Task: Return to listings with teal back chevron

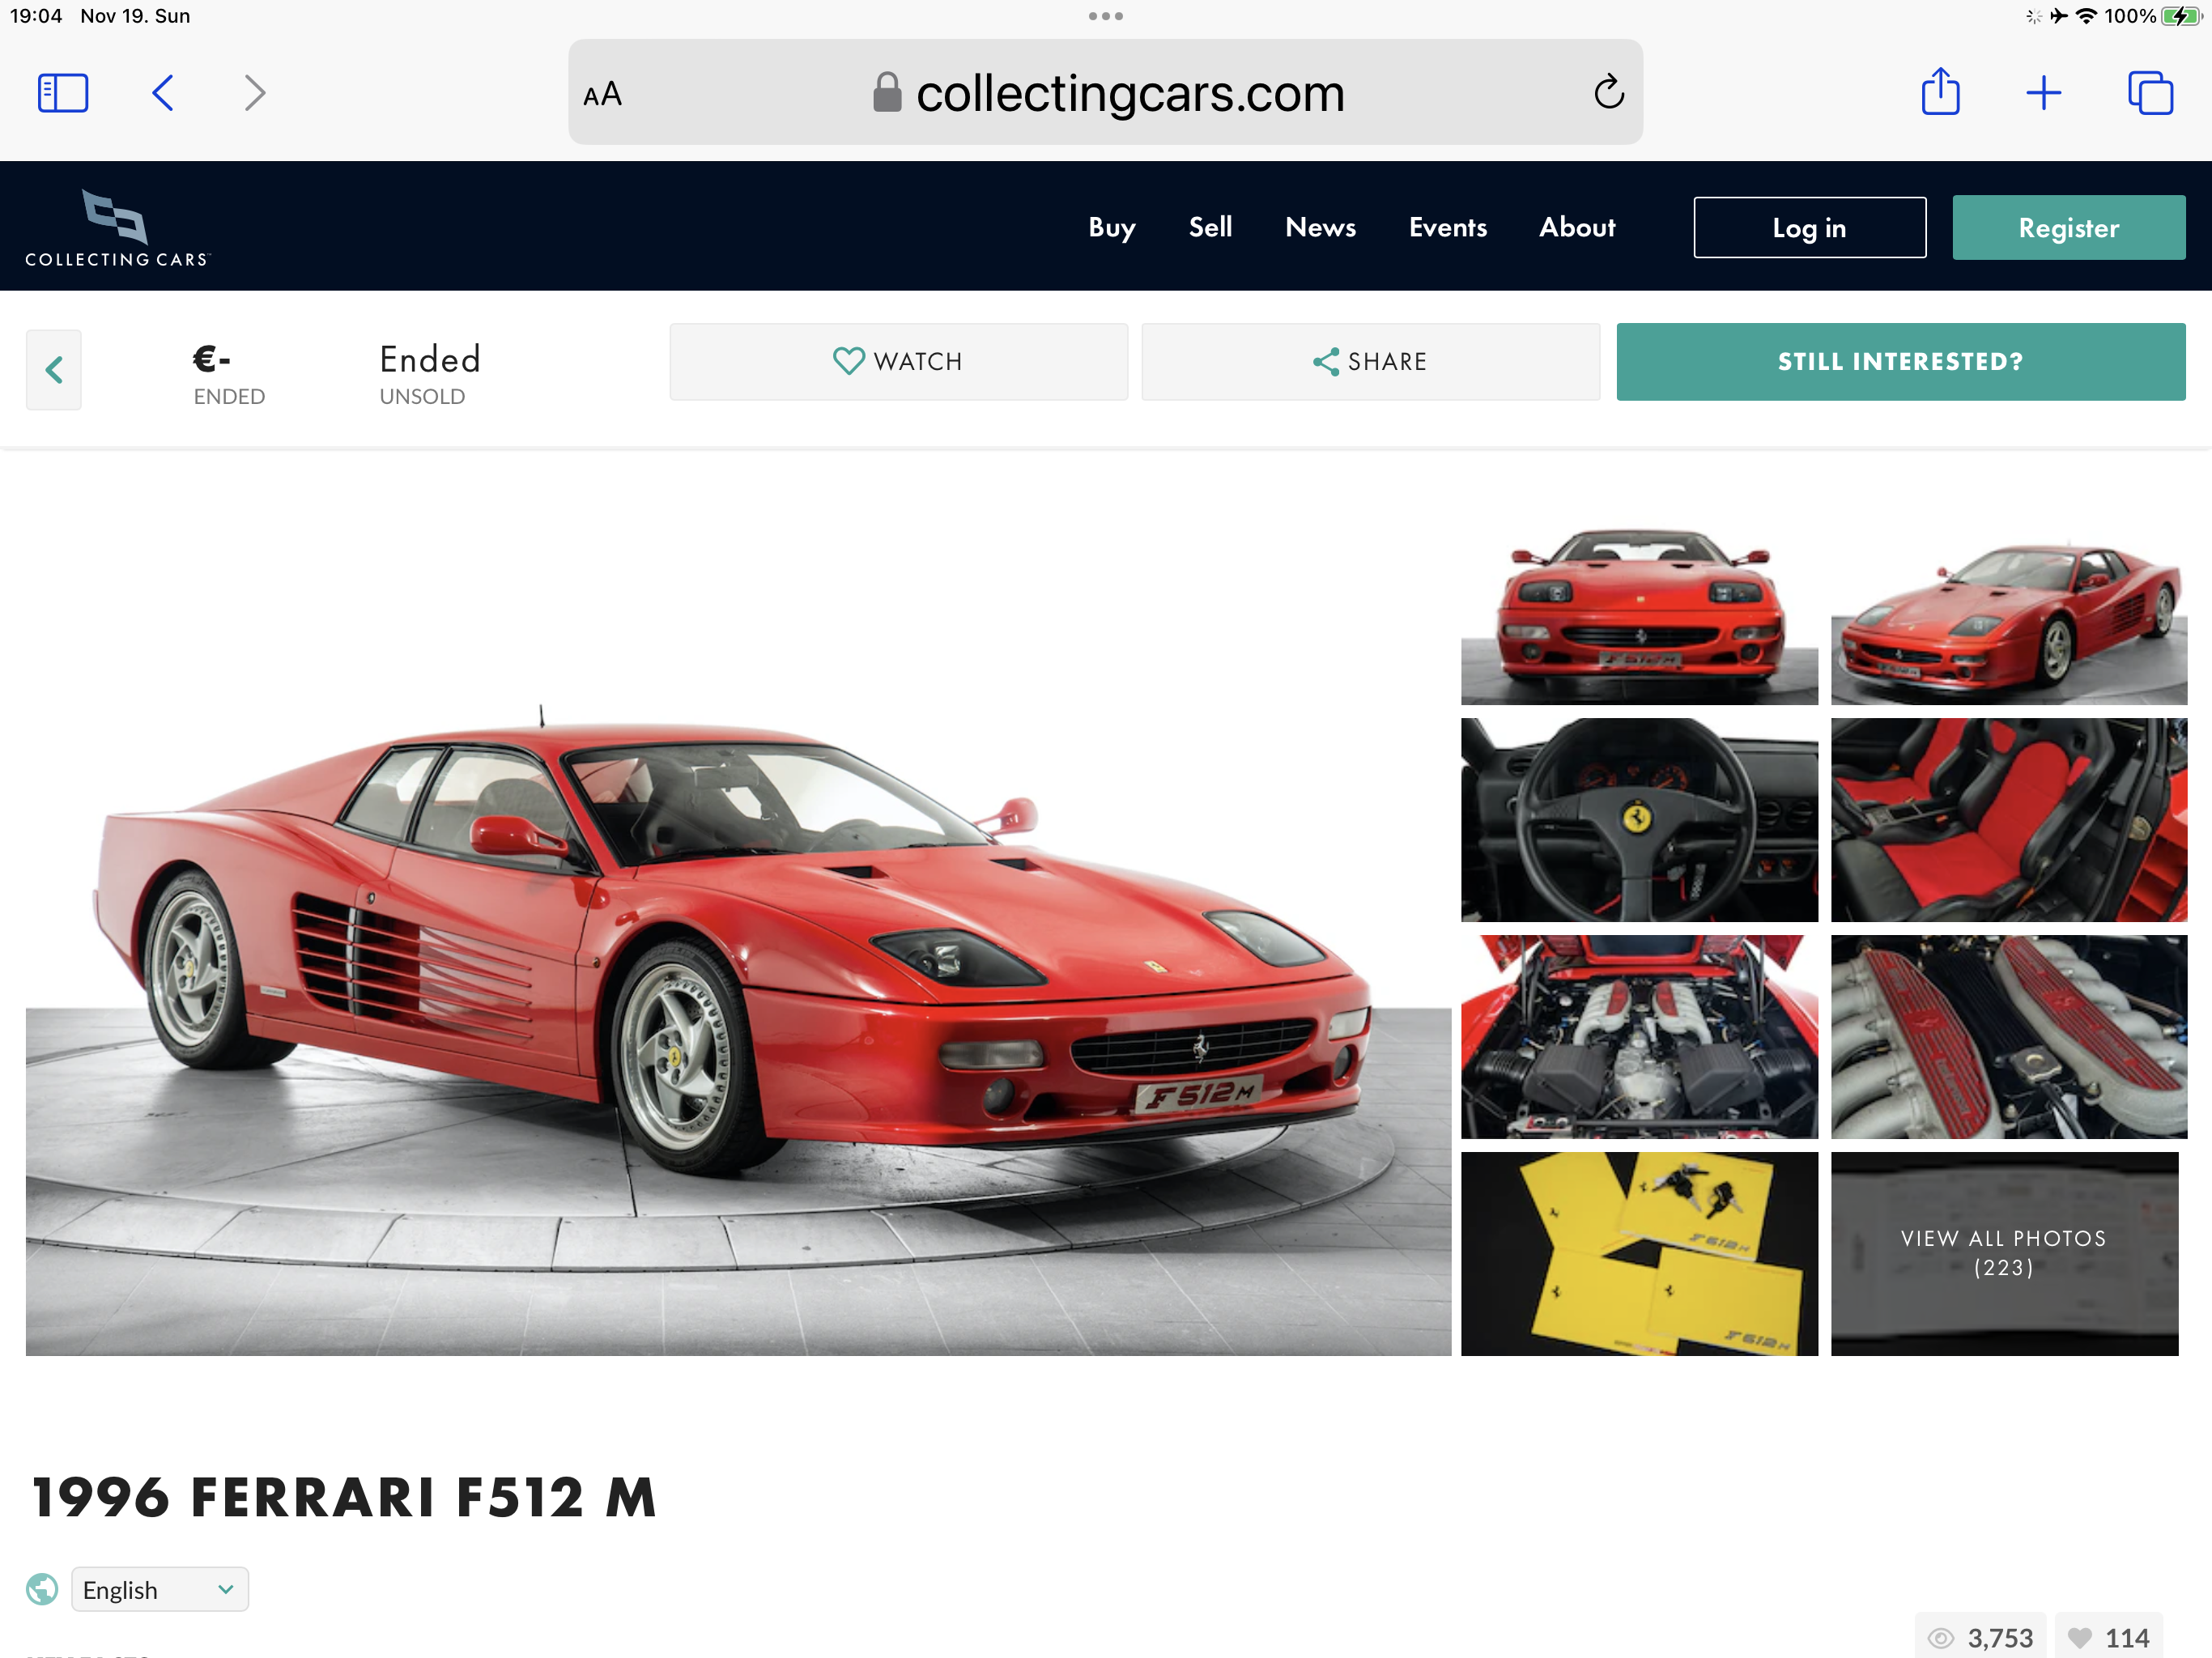Action: pos(54,370)
